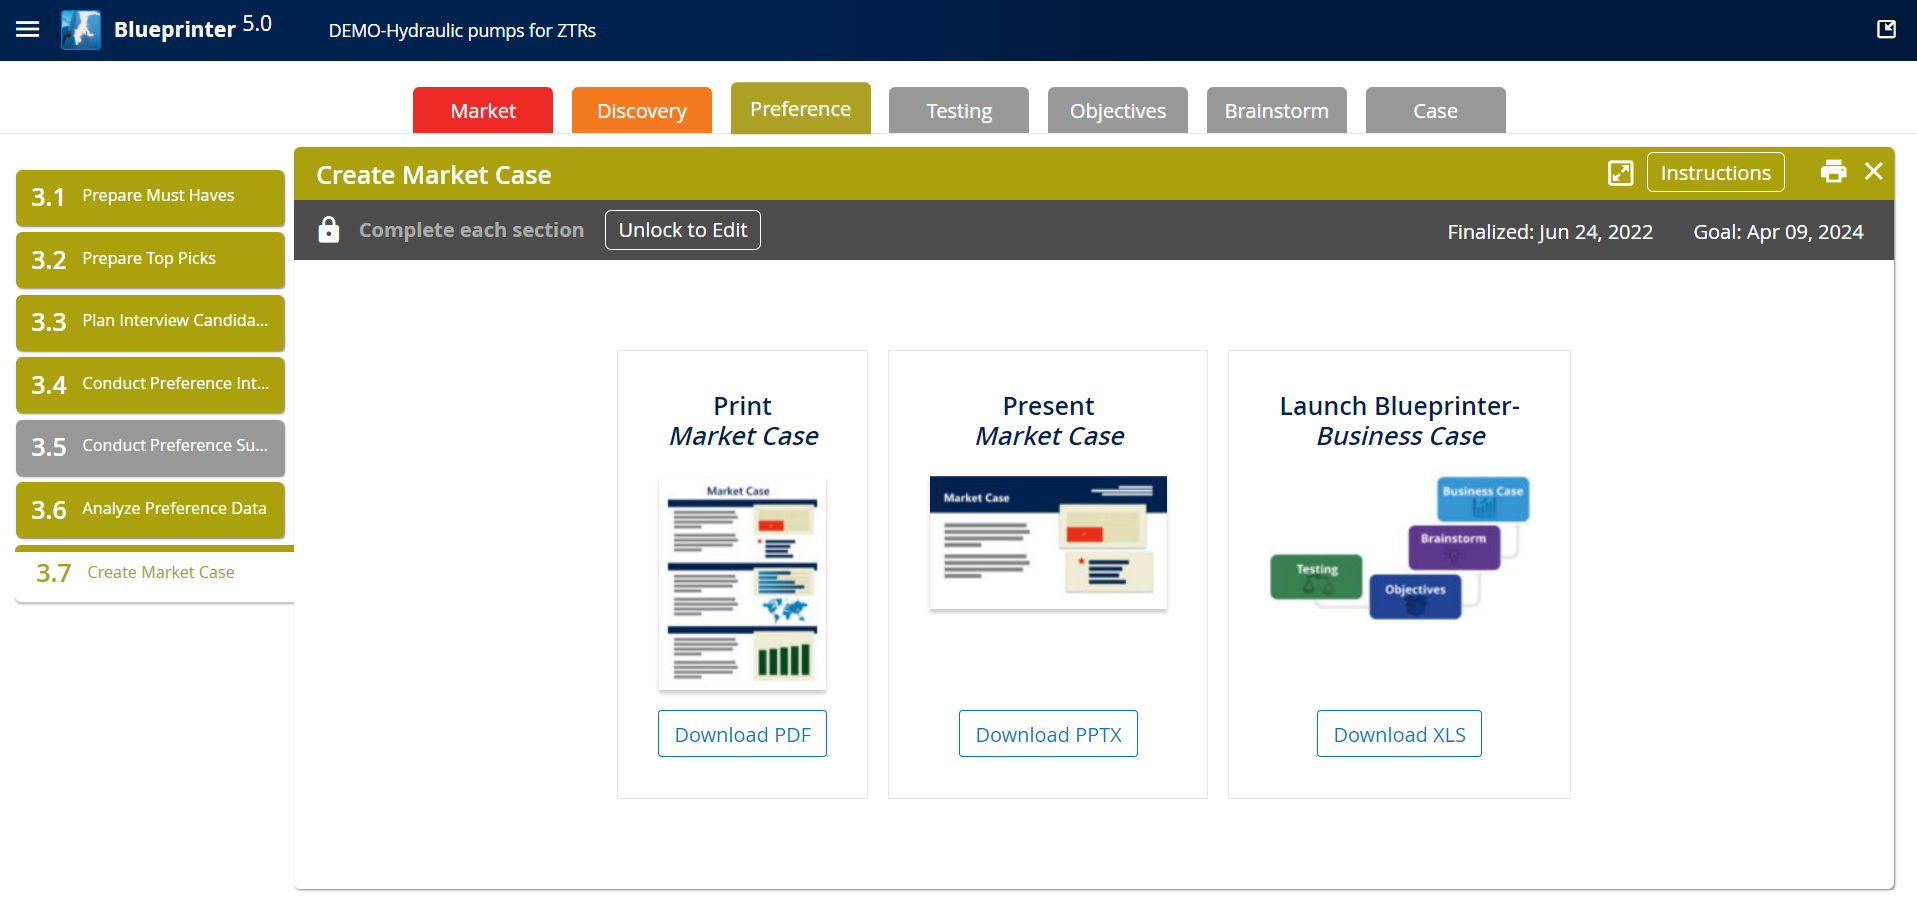Switch to the Brainstorm tab
1917x904 pixels.
(x=1277, y=110)
